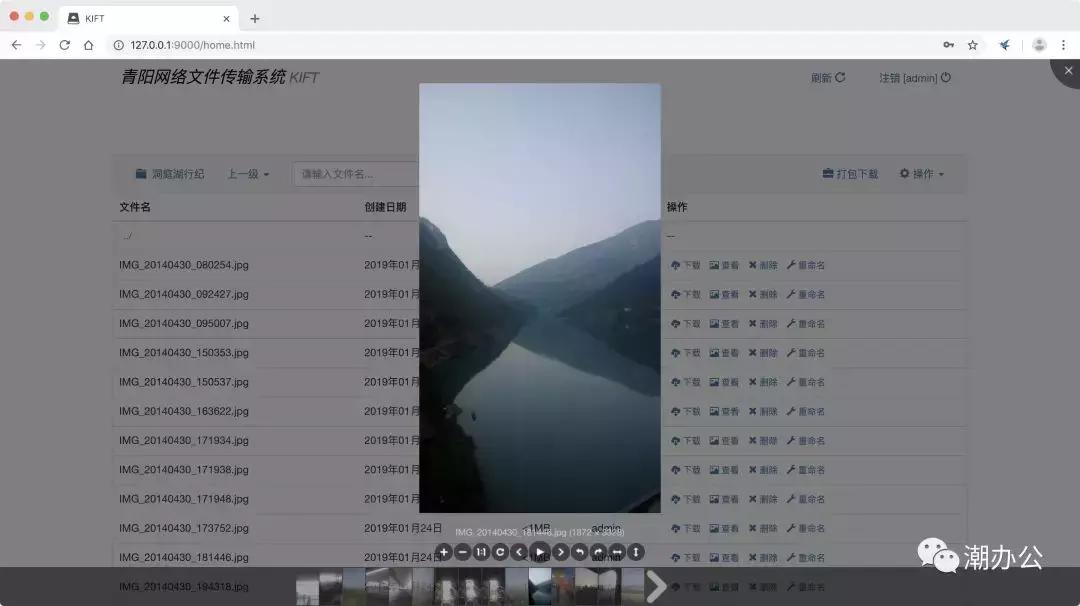1080x606 pixels.
Task: Flip the image vertically
Action: tap(635, 551)
